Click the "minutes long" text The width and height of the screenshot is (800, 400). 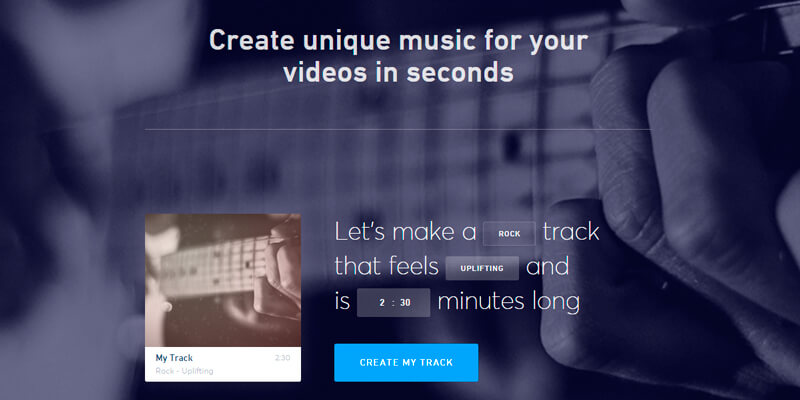(509, 302)
